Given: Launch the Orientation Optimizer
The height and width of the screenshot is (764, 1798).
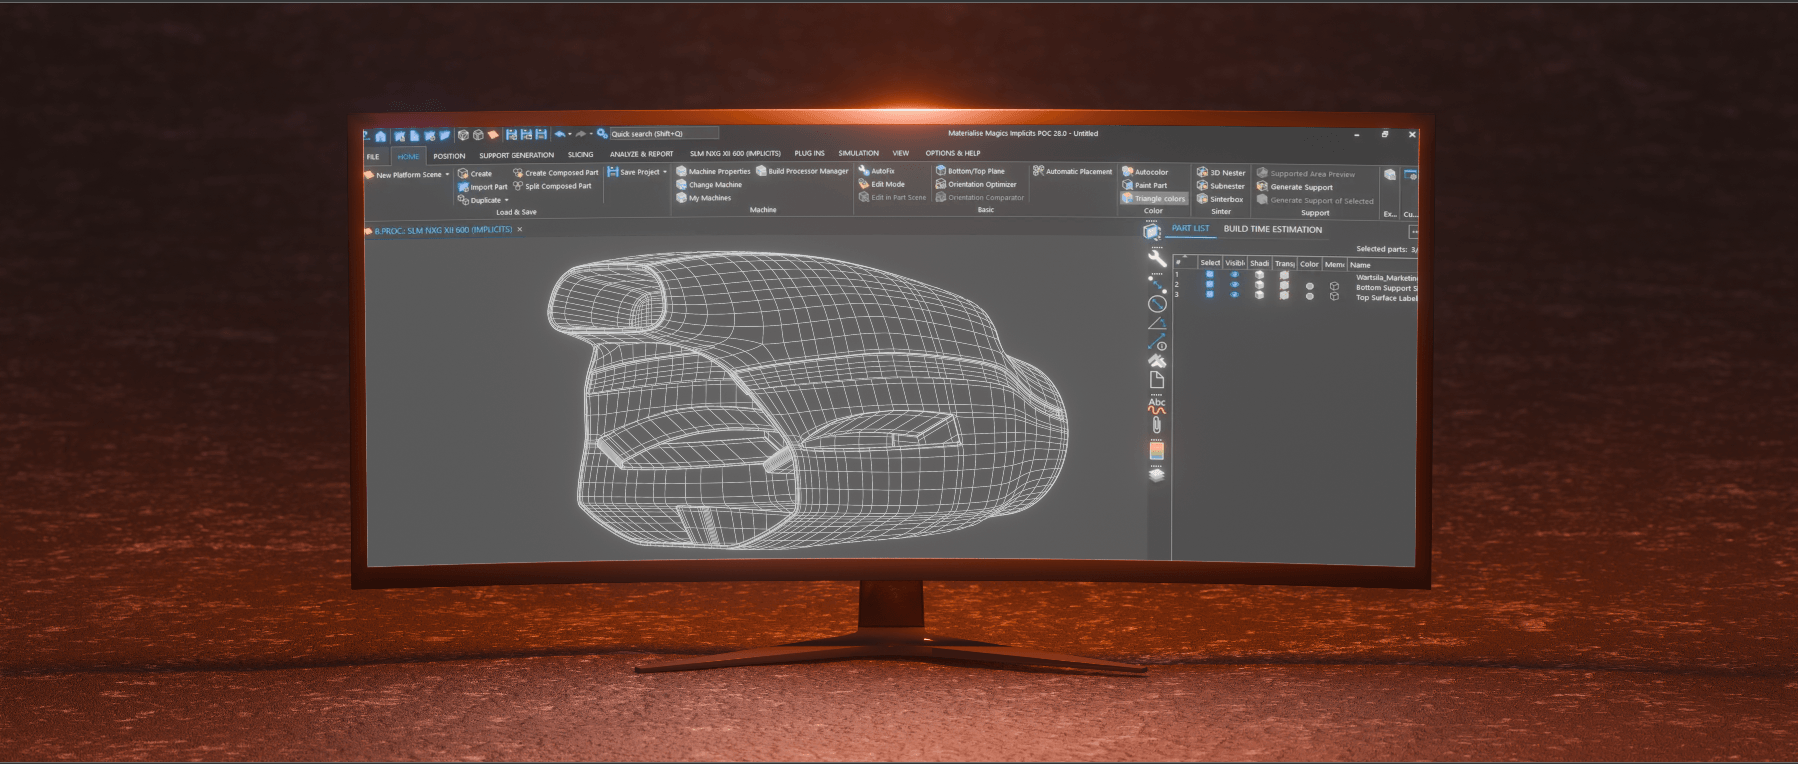Looking at the screenshot, I should [x=981, y=184].
